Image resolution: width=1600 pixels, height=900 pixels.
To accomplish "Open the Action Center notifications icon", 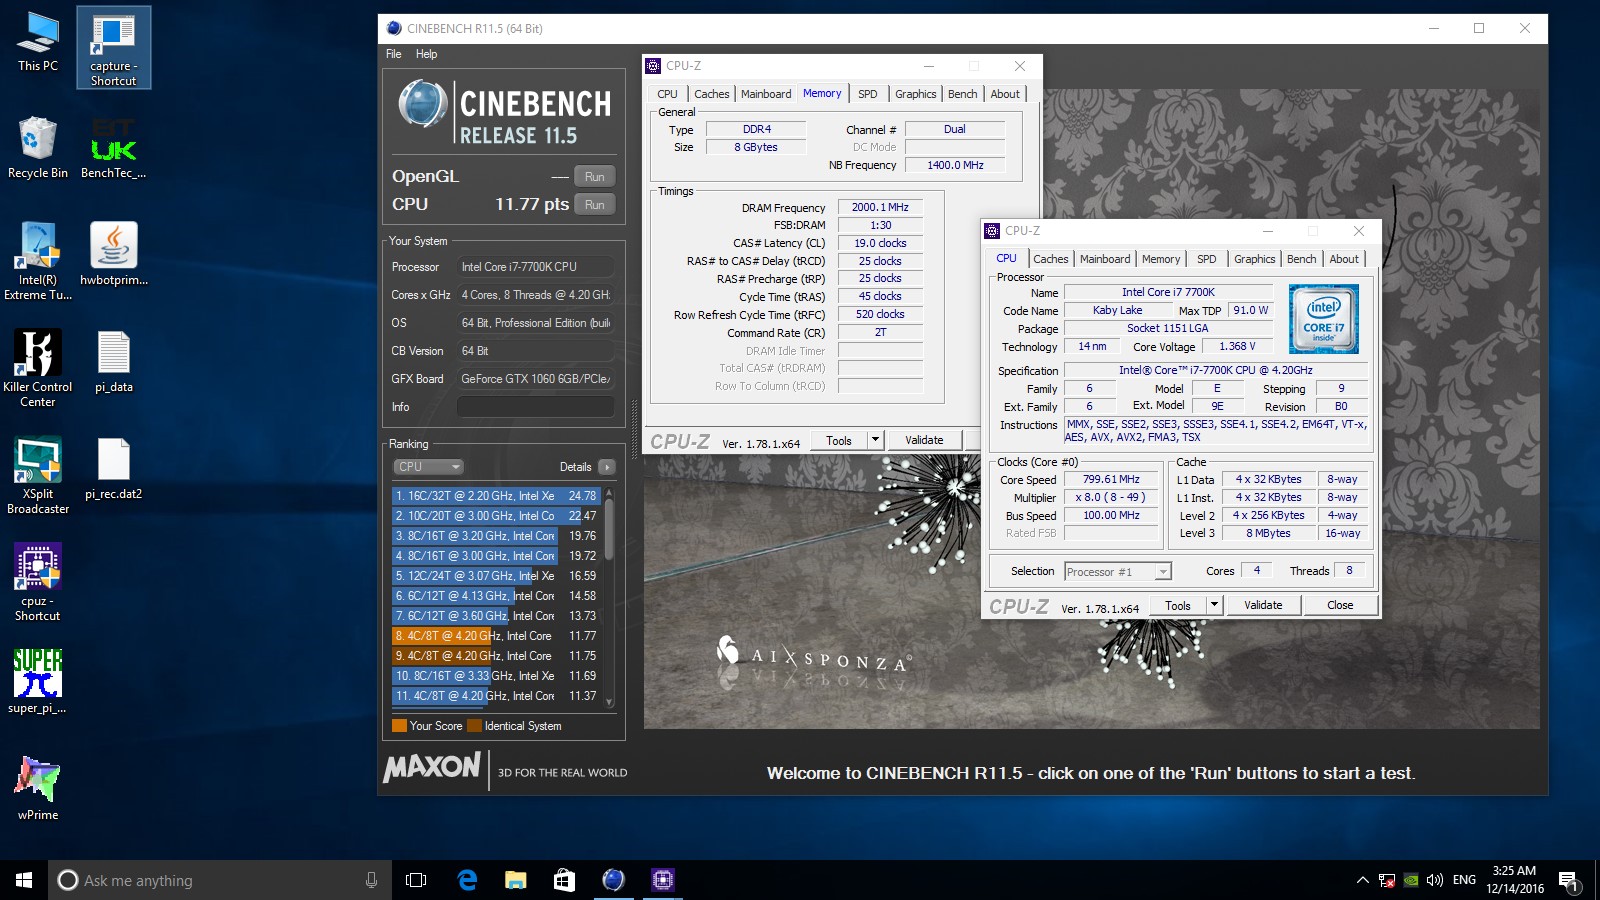I will click(1568, 880).
